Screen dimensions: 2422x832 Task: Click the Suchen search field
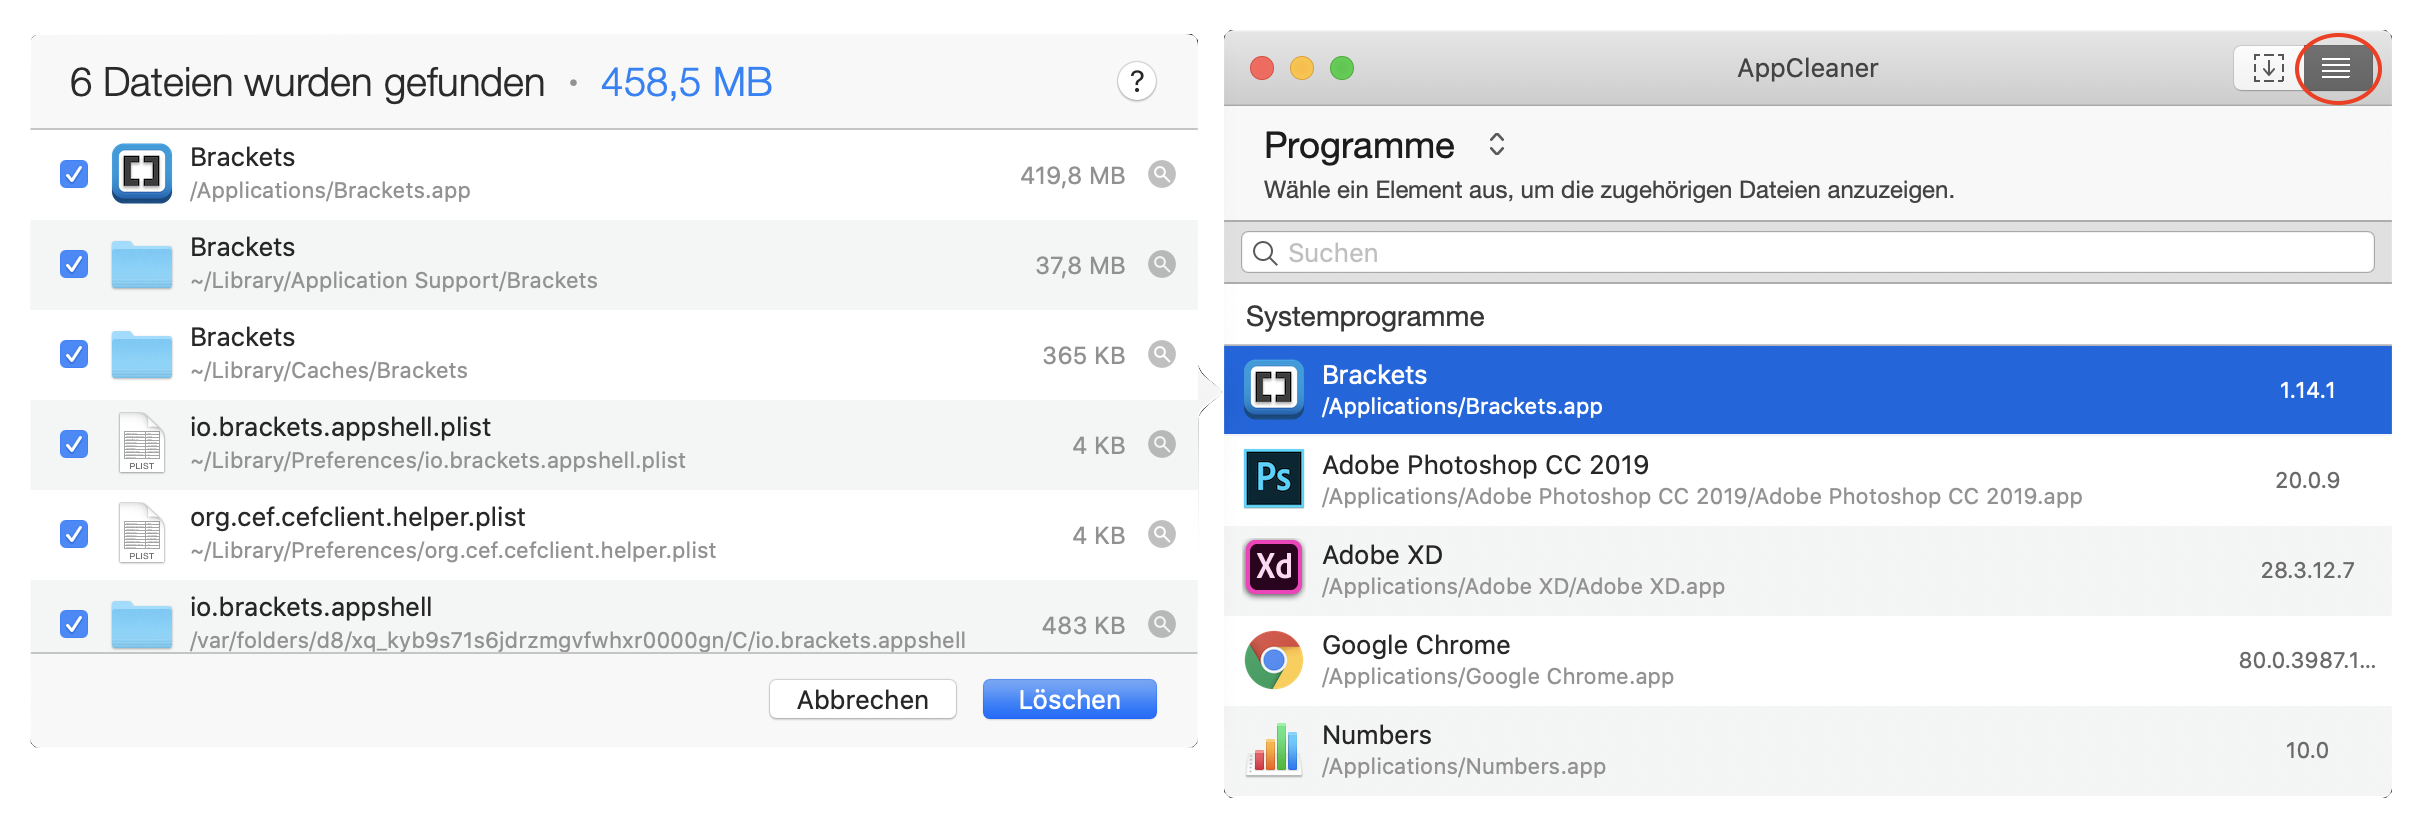pyautogui.click(x=1806, y=253)
